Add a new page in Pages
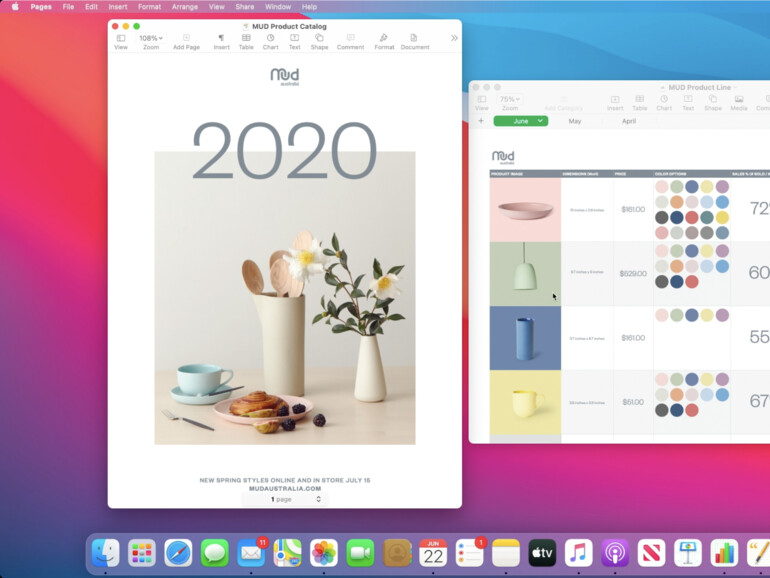The width and height of the screenshot is (770, 578). click(x=186, y=42)
